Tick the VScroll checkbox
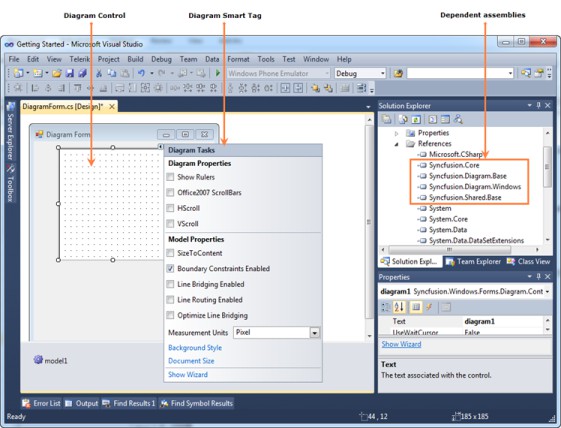561x428 pixels. click(171, 224)
